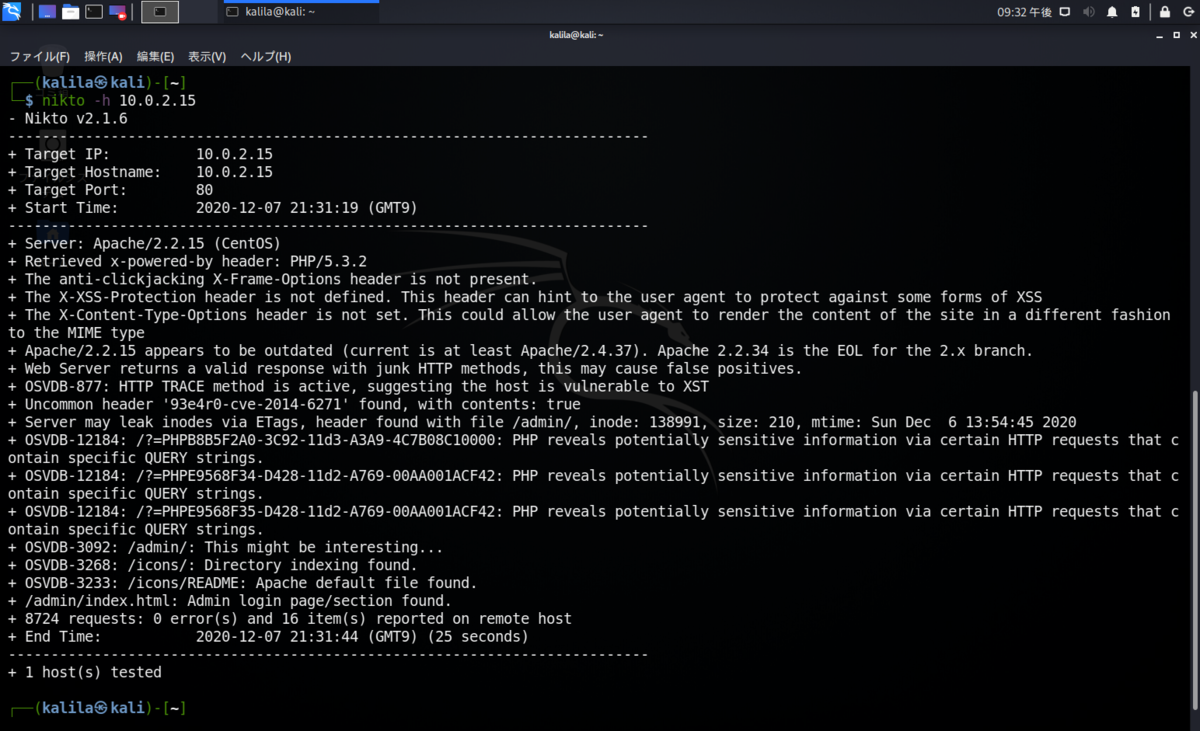Open the Kali dragon applications menu
The height and width of the screenshot is (731, 1200).
pyautogui.click(x=12, y=12)
